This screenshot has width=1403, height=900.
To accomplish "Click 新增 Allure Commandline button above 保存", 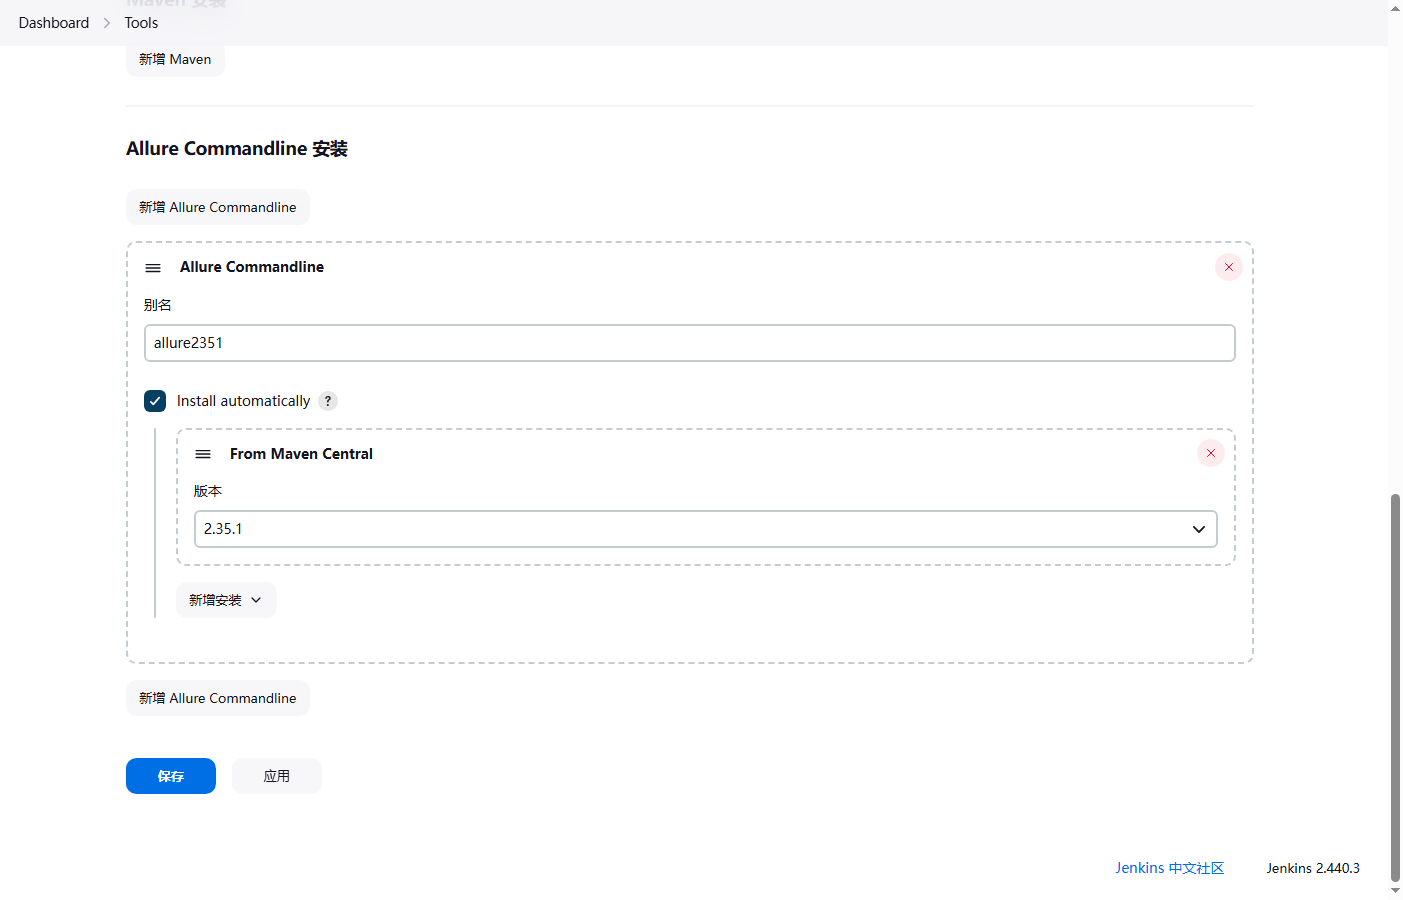I will pos(218,698).
